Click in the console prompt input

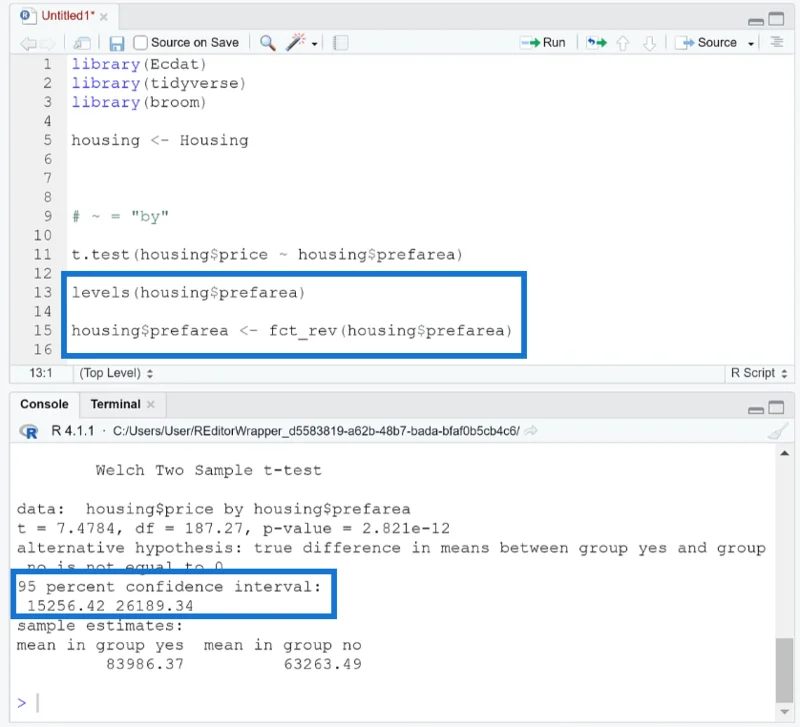398,703
